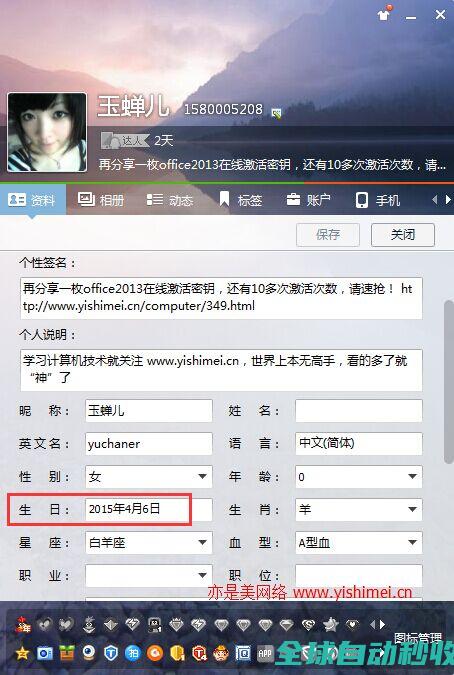This screenshot has width=454, height=675.
Task: Expand the 星座 constellation dropdown
Action: point(149,542)
